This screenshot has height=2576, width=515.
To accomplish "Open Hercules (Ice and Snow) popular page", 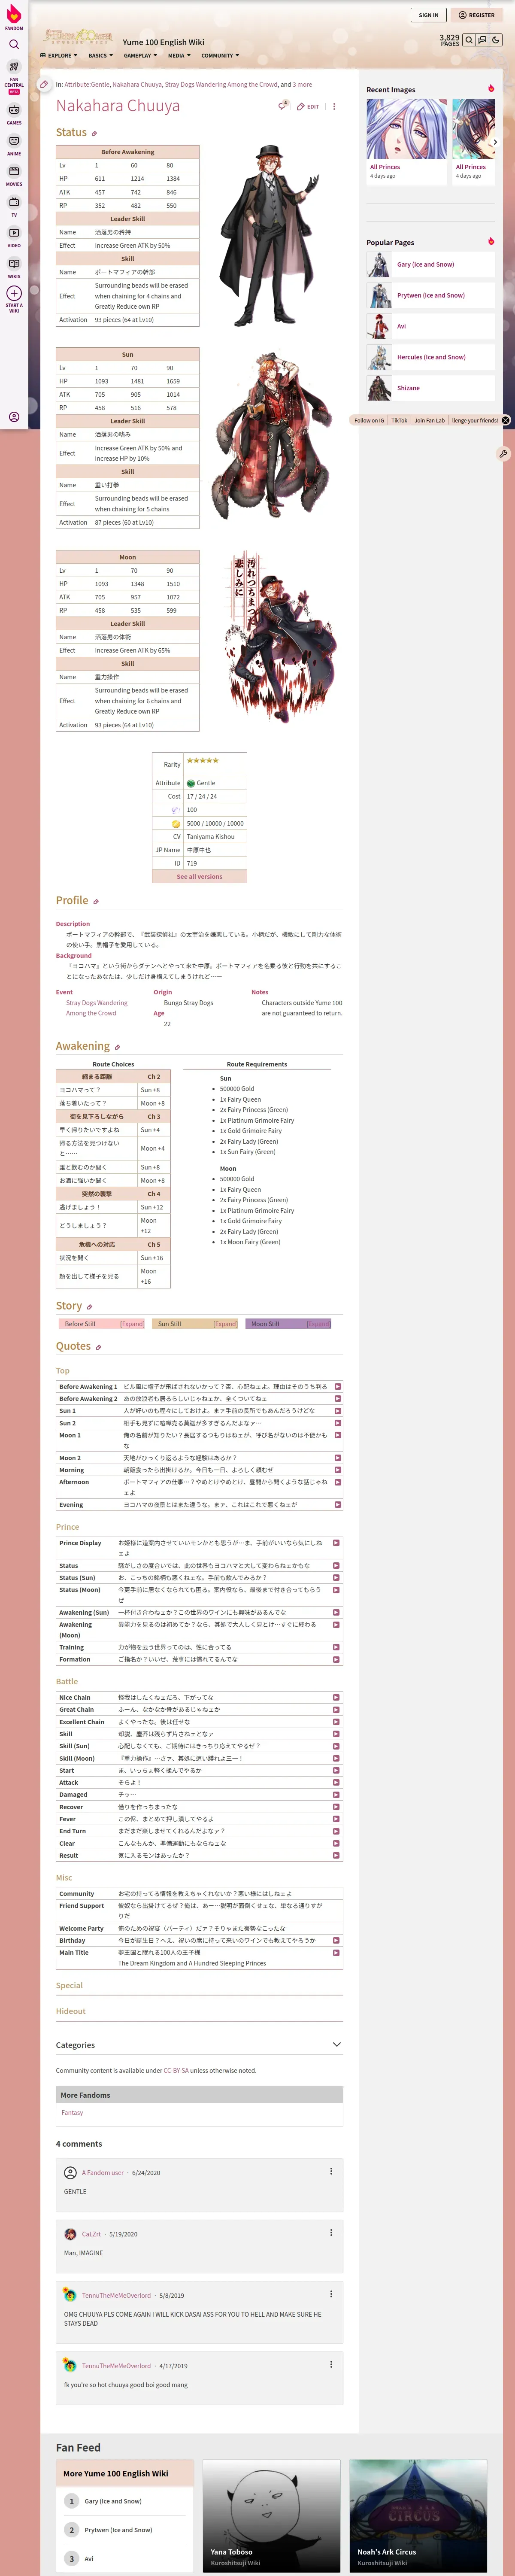I will pos(431,357).
